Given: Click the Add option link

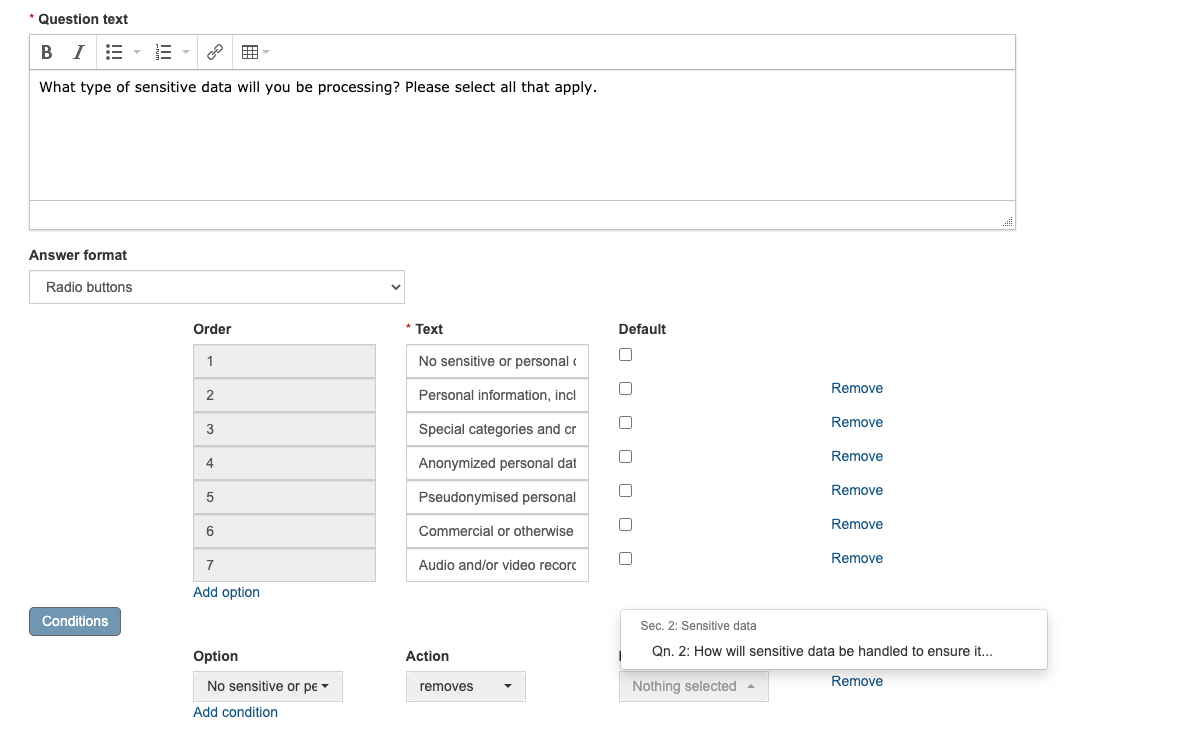Looking at the screenshot, I should (x=226, y=592).
